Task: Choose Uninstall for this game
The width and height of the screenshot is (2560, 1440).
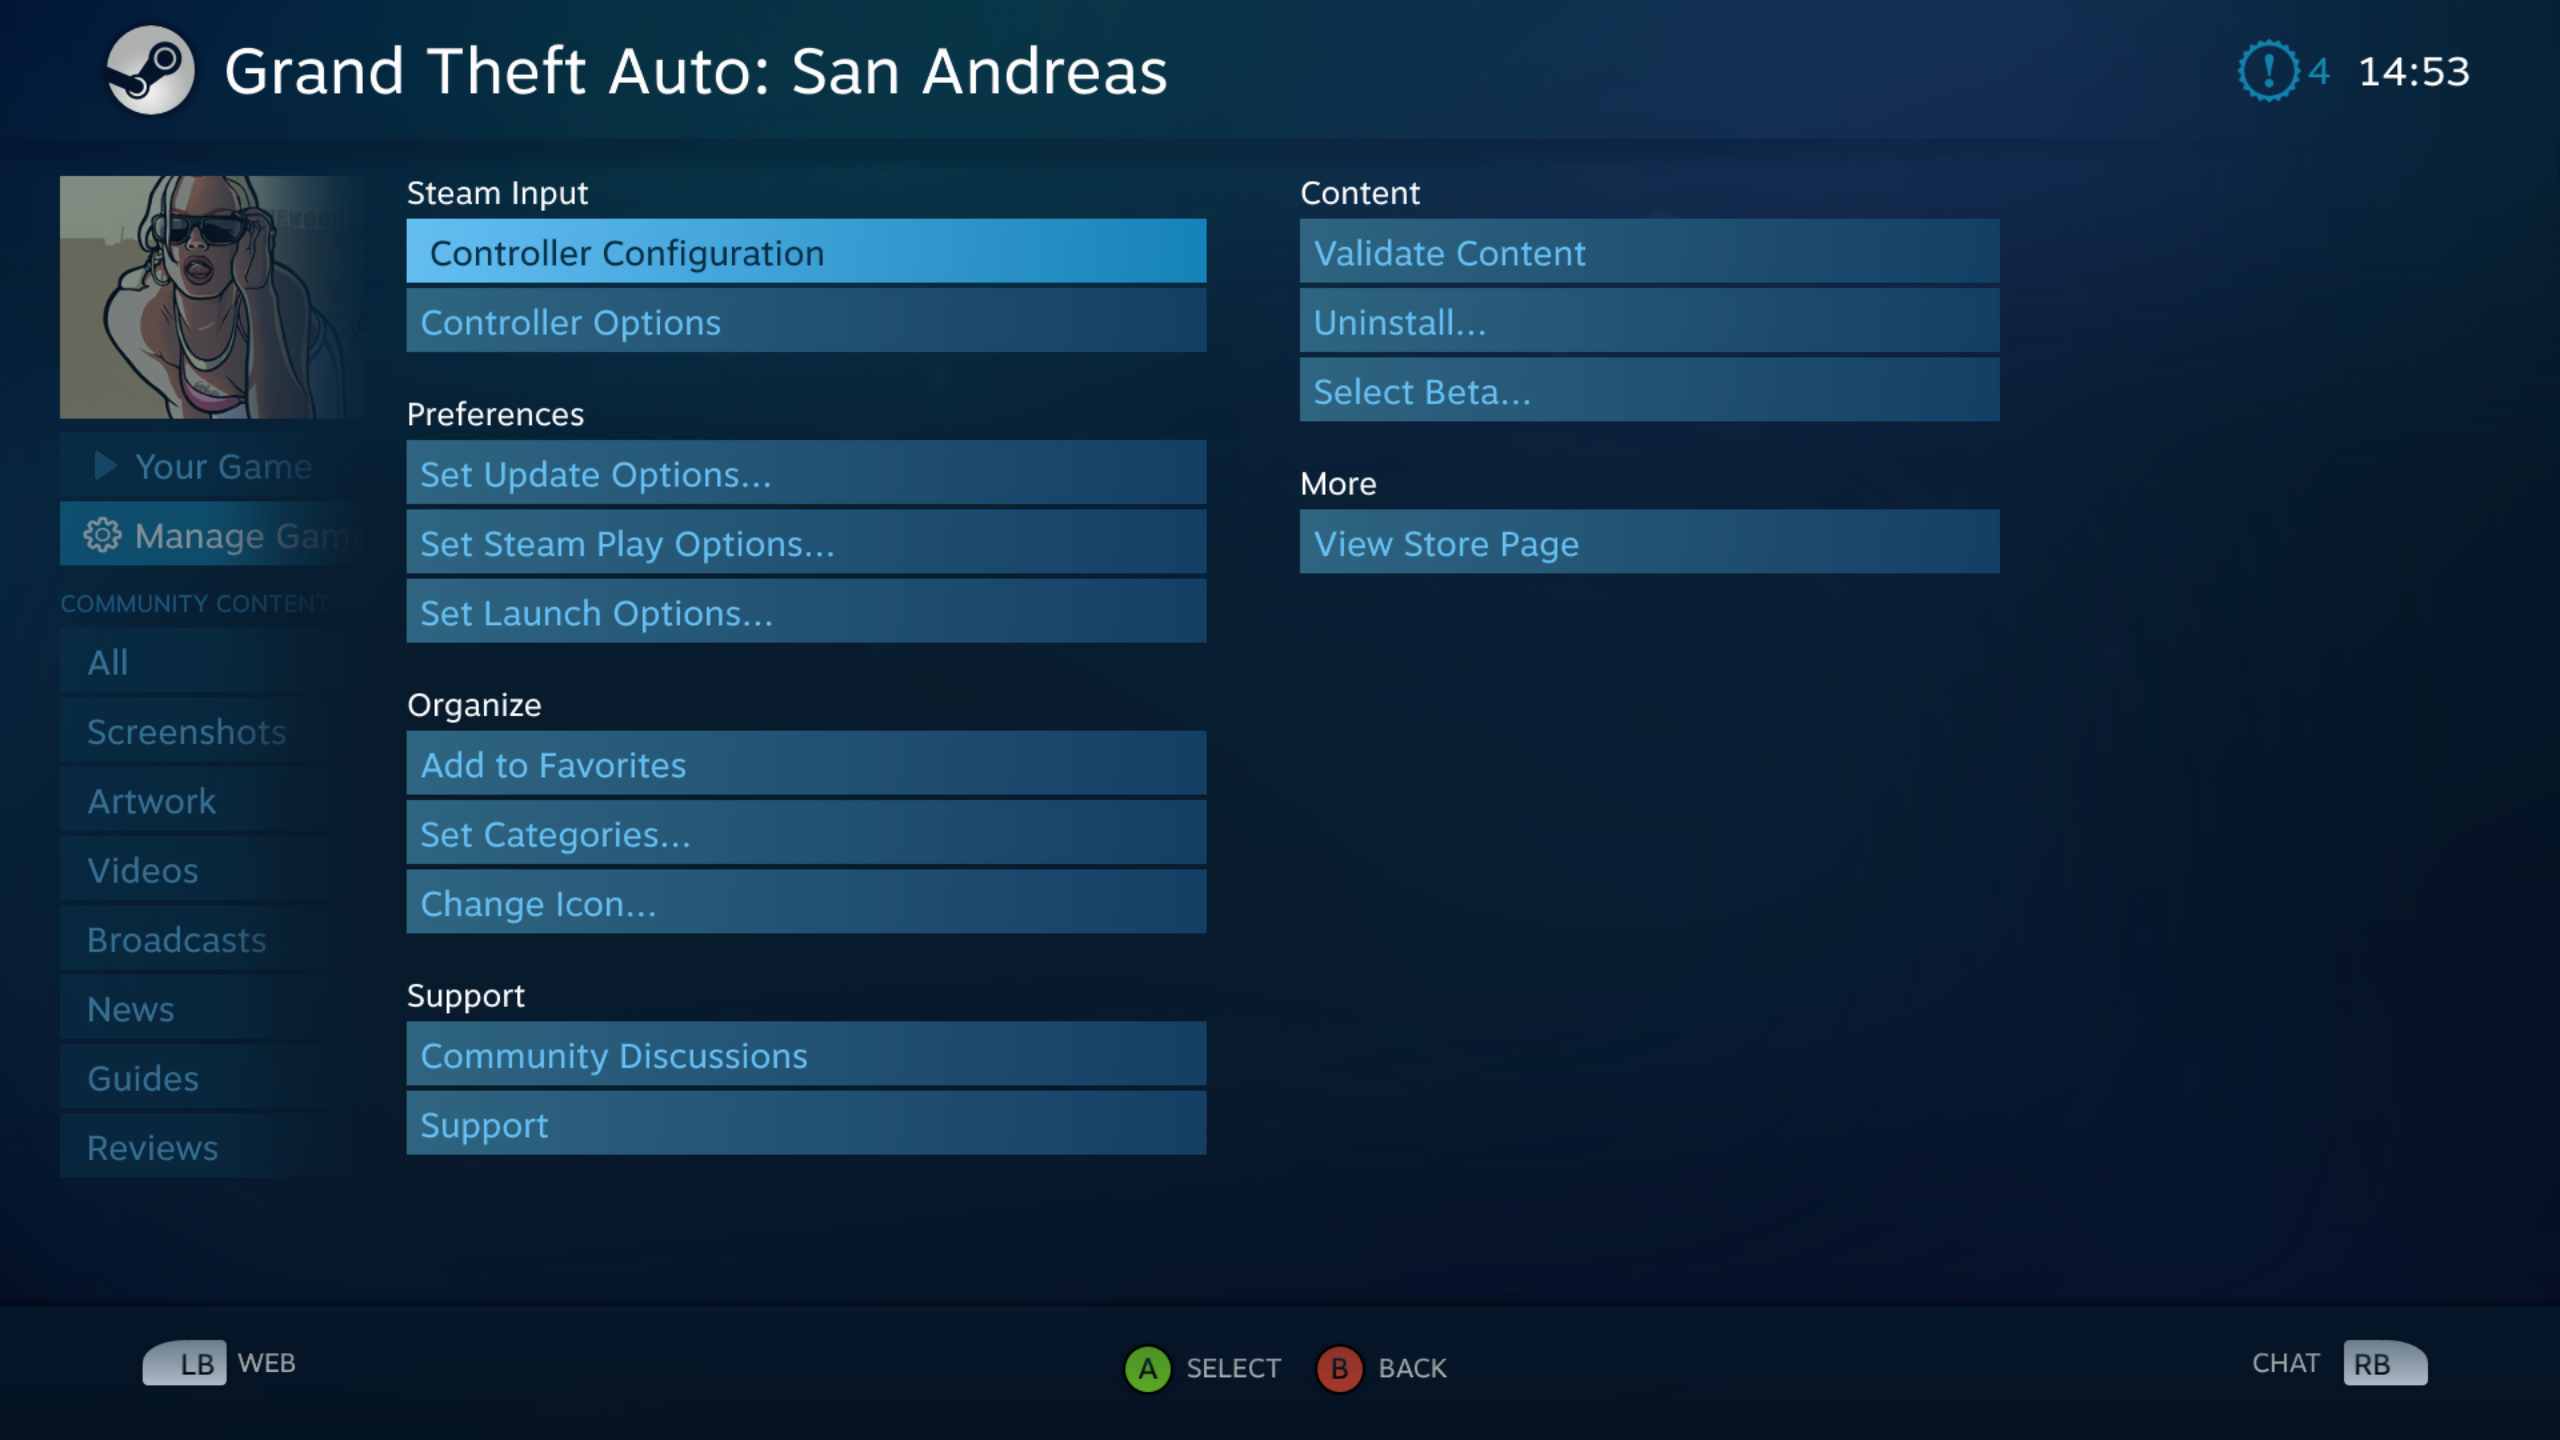Action: click(x=1648, y=322)
